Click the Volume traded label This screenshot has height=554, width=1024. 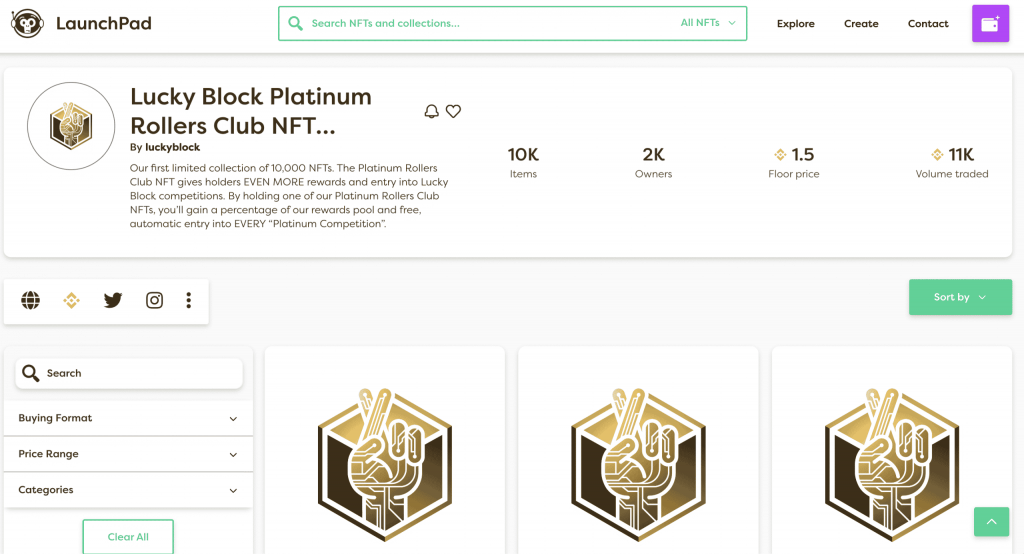coord(952,174)
